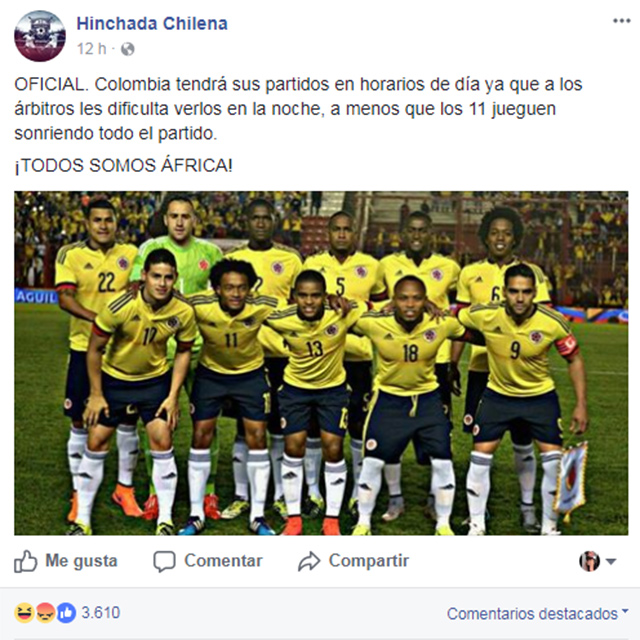Image resolution: width=640 pixels, height=640 pixels.
Task: Click the Me gusta label text
Action: tap(81, 561)
